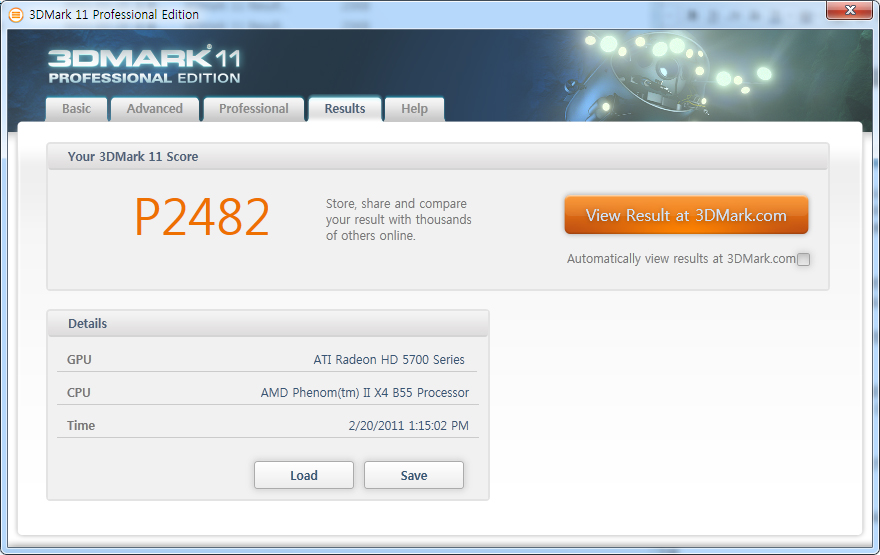The height and width of the screenshot is (555, 880).
Task: Switch to the Basic tab
Action: (x=76, y=109)
